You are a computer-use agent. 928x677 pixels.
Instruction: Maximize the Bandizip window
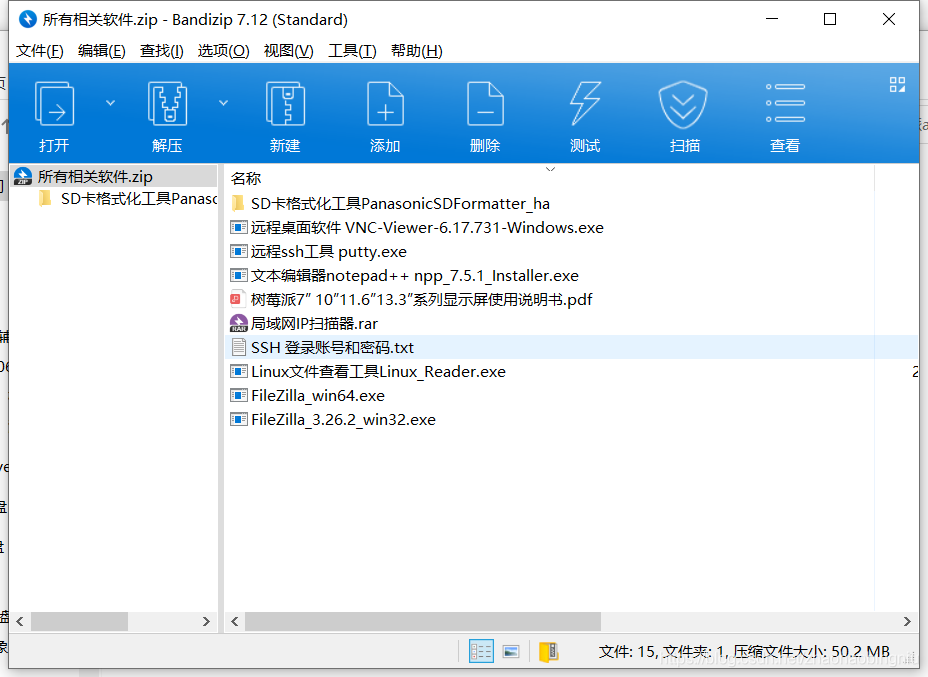coord(830,20)
